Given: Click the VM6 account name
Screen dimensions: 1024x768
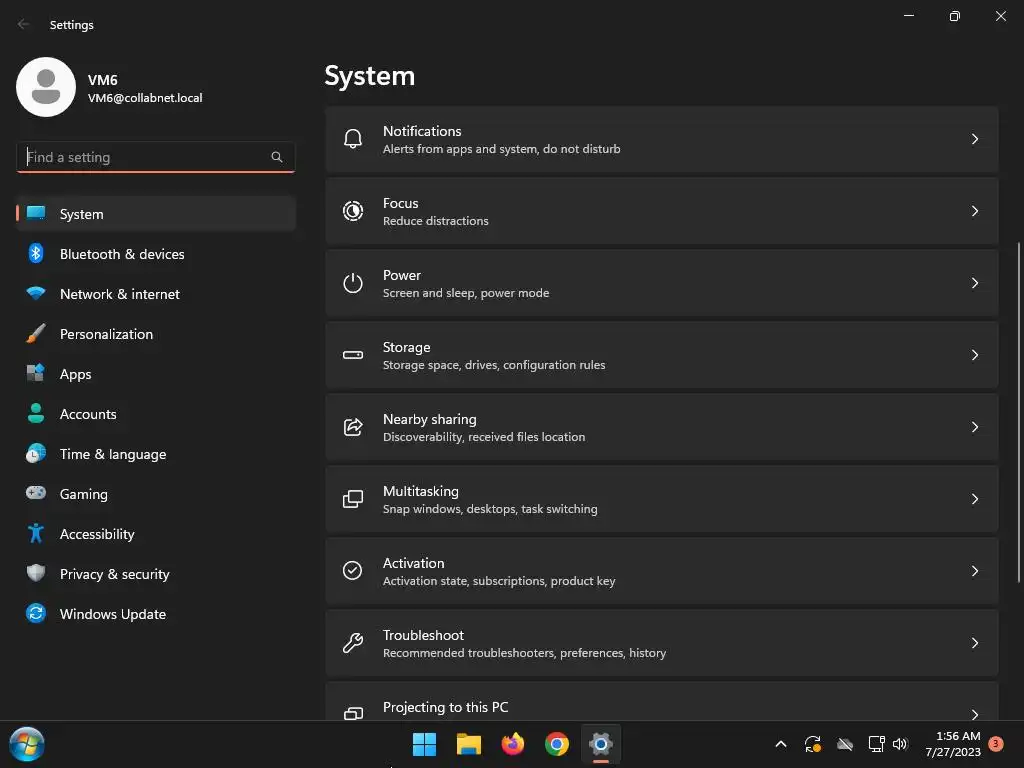Looking at the screenshot, I should click(x=103, y=80).
